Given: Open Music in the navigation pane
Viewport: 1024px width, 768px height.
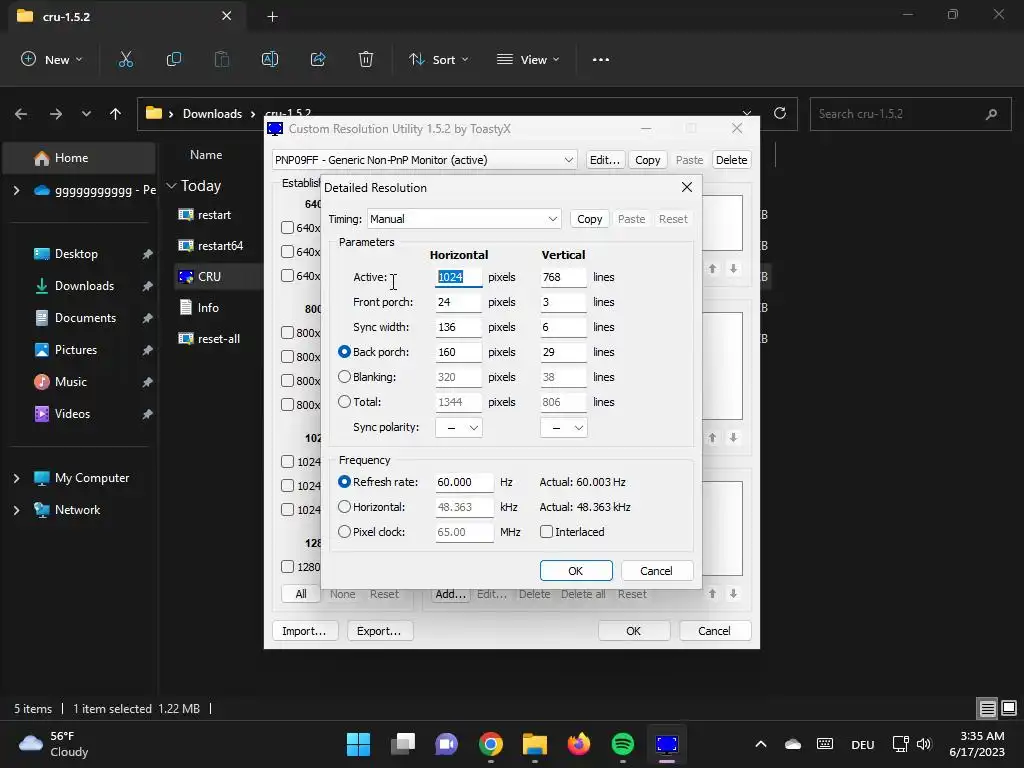Looking at the screenshot, I should (x=71, y=382).
